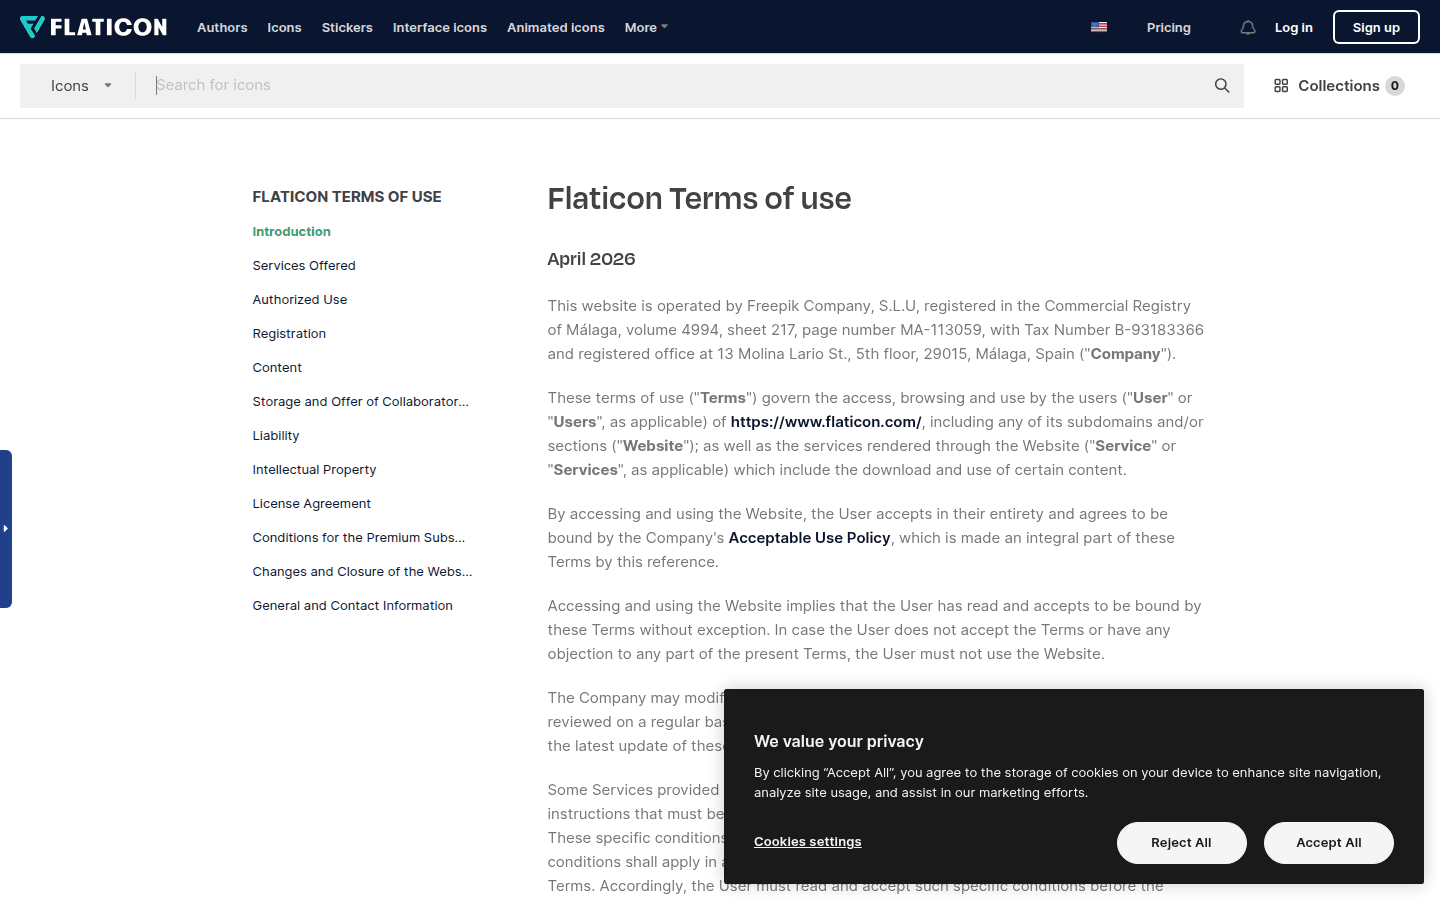Open the Authors menu item
Viewport: 1440px width, 900px height.
[222, 27]
